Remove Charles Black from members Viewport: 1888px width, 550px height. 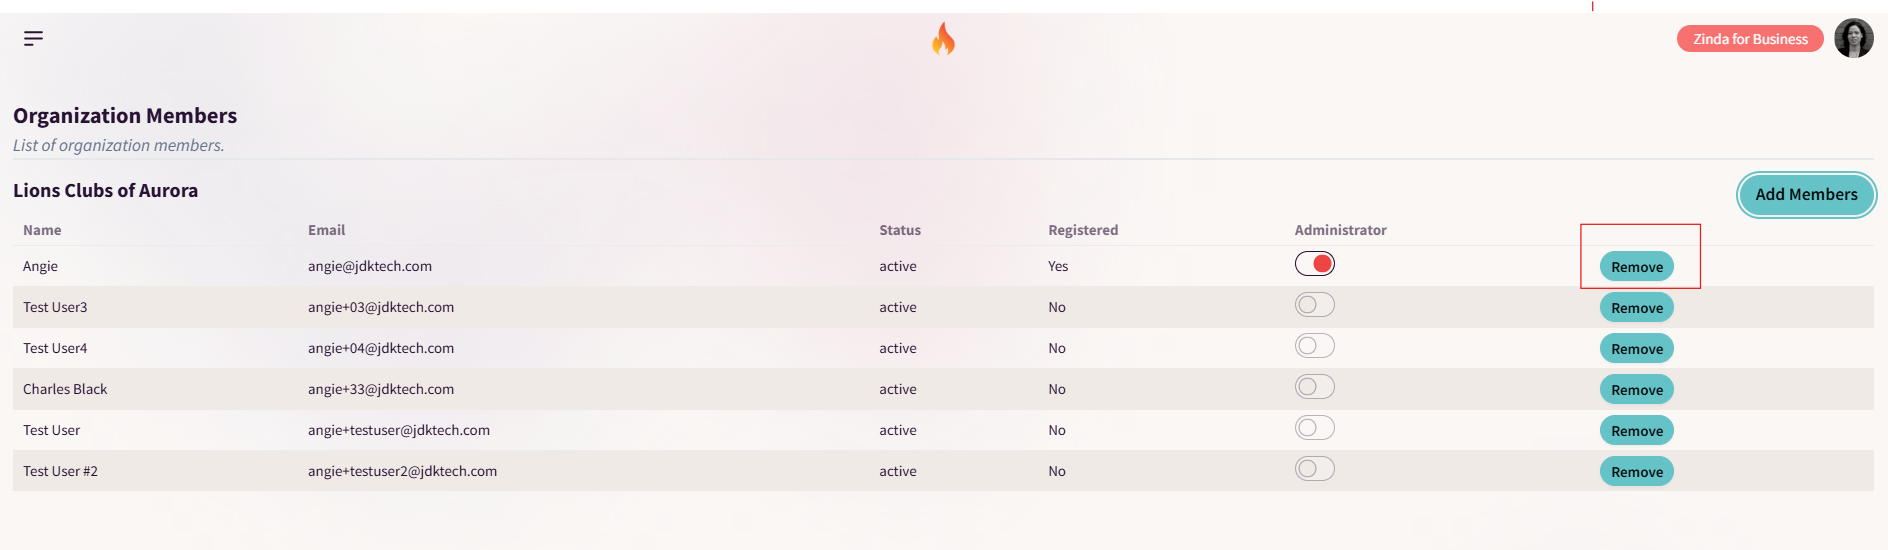1637,390
